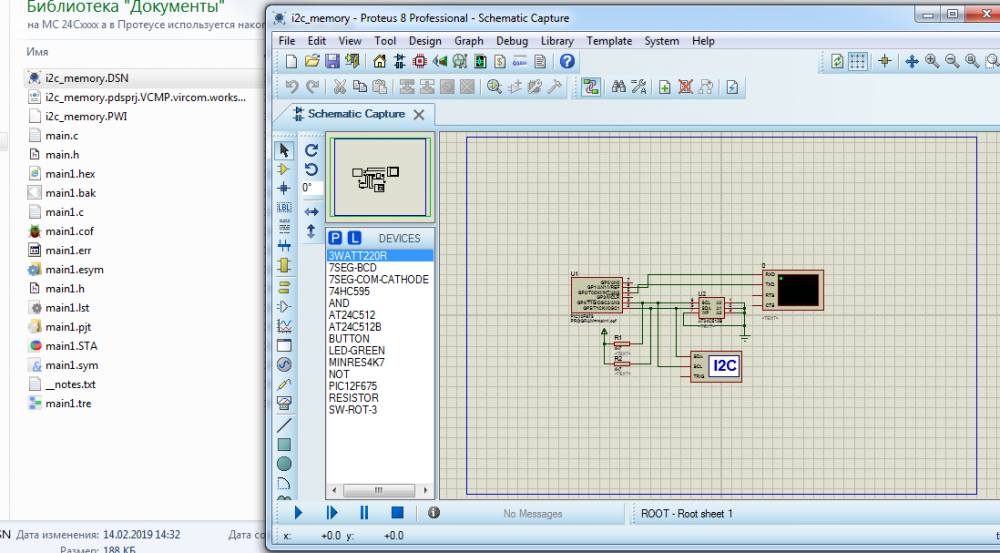Viewport: 1000px width, 553px height.
Task: Click the rotation angle input field
Action: 313,187
